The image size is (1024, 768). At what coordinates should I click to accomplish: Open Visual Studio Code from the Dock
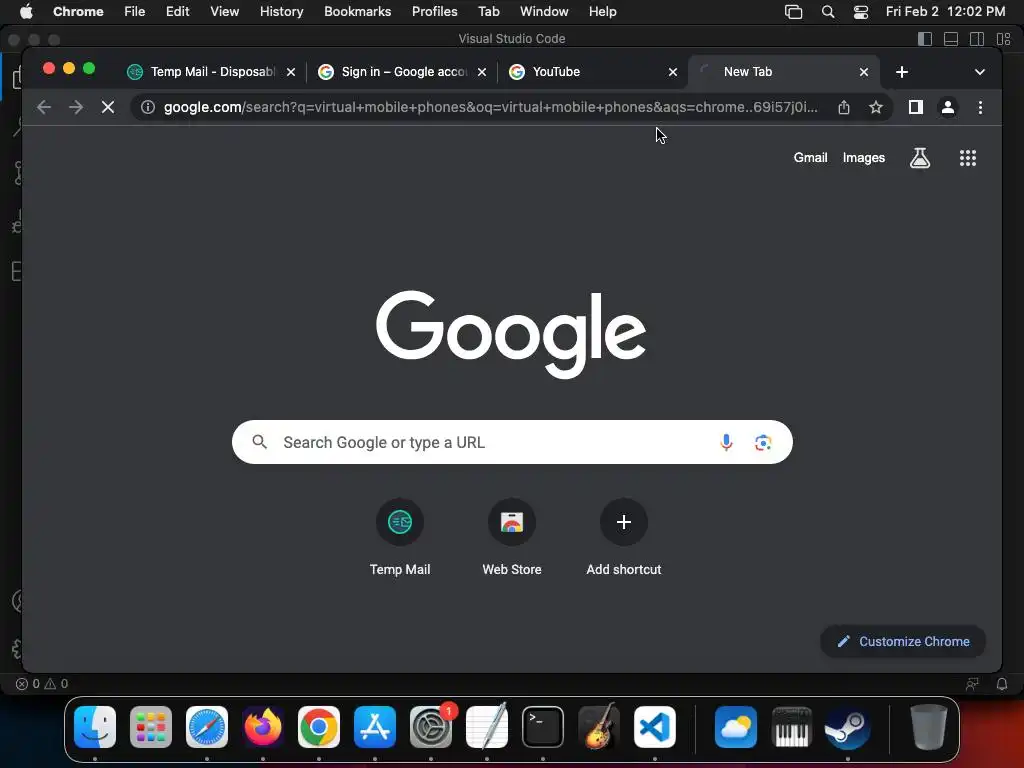pyautogui.click(x=655, y=727)
